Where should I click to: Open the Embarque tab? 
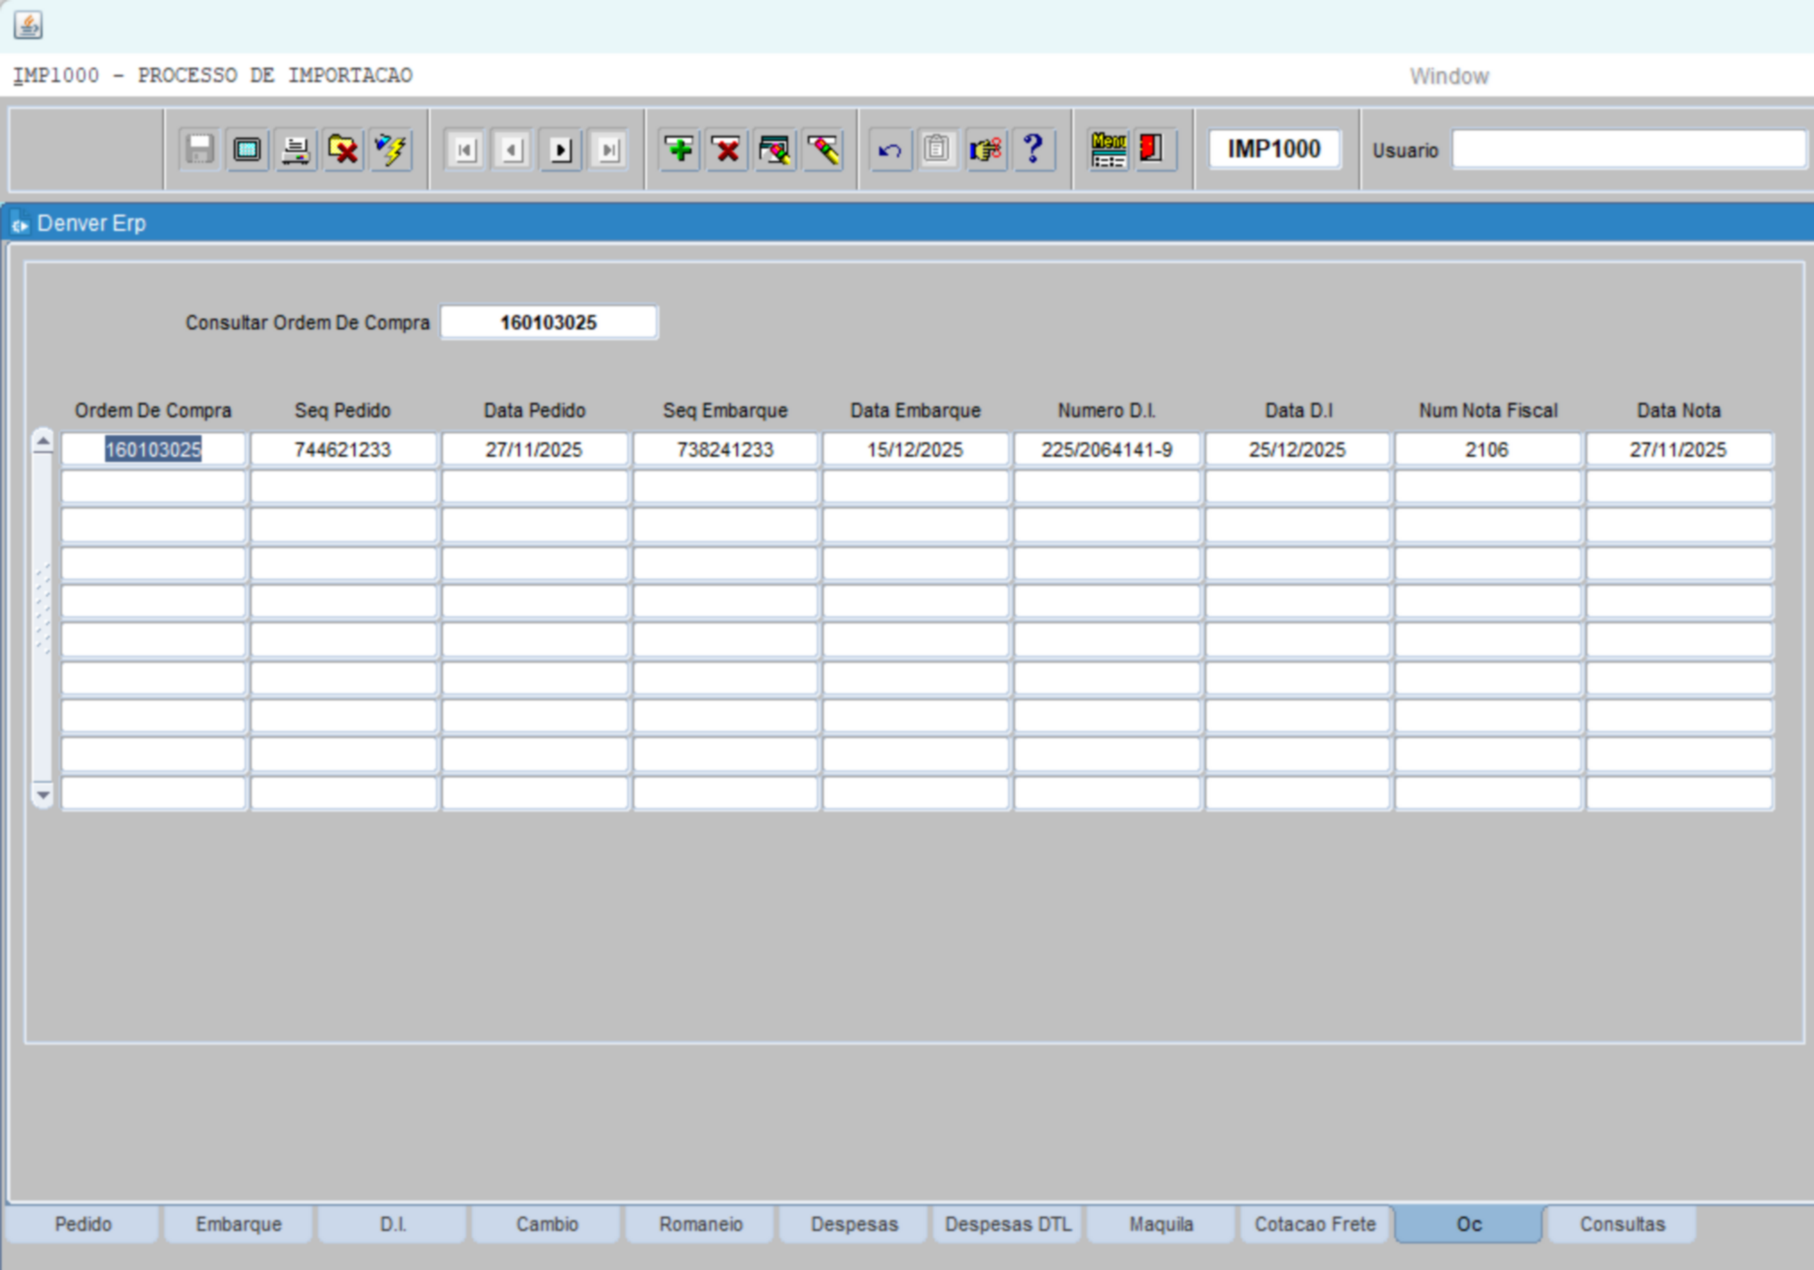238,1224
